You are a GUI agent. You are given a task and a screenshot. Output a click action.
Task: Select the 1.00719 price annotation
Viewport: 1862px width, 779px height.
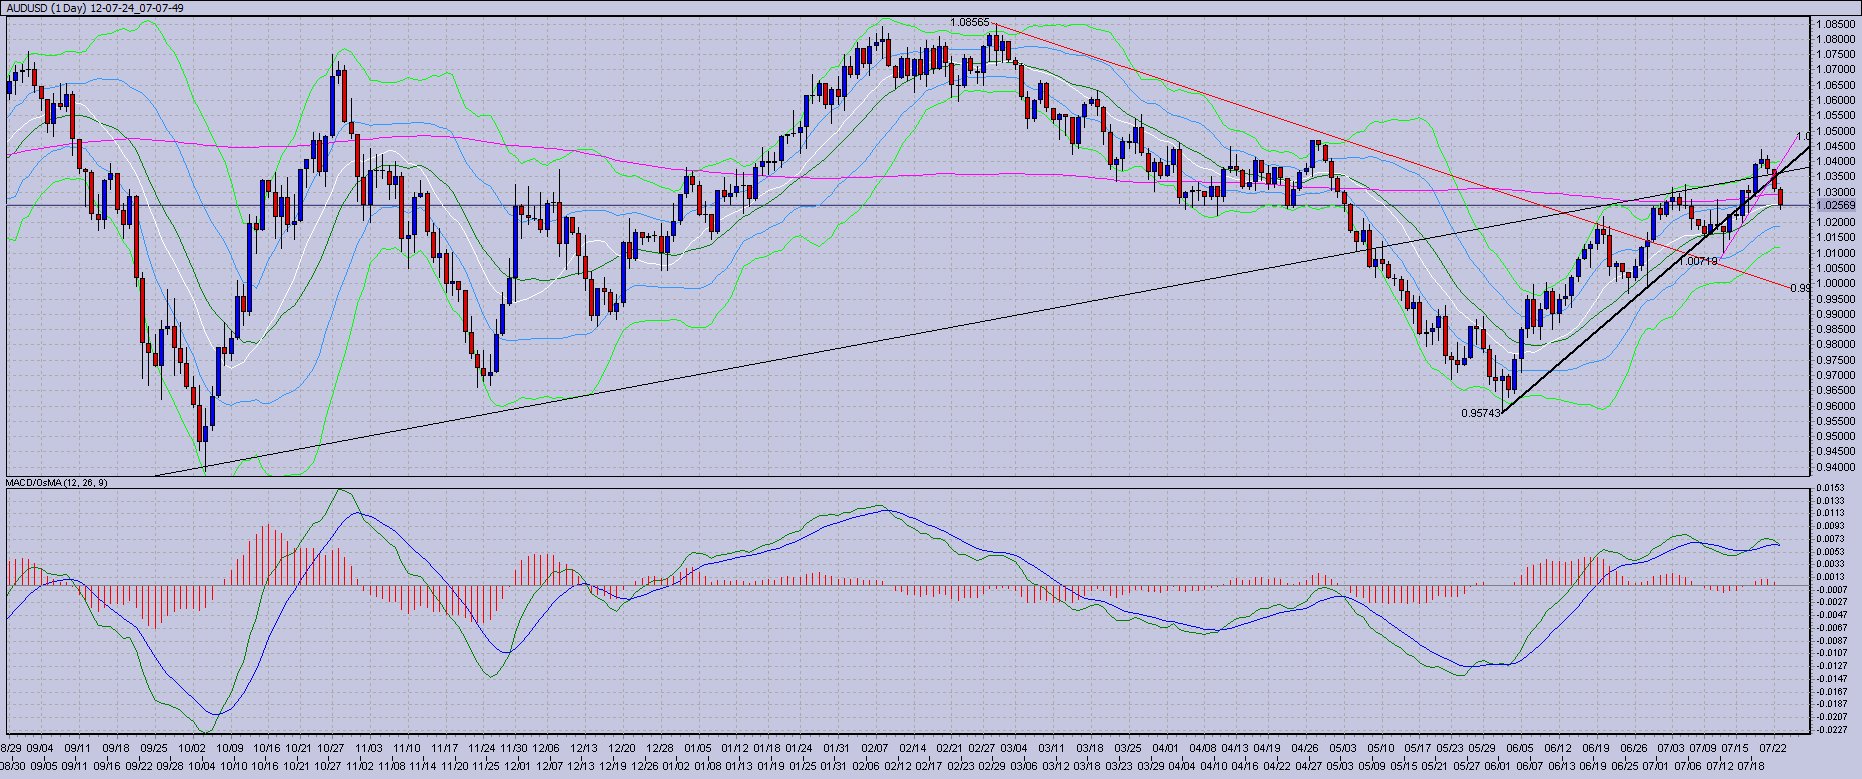tap(1698, 261)
